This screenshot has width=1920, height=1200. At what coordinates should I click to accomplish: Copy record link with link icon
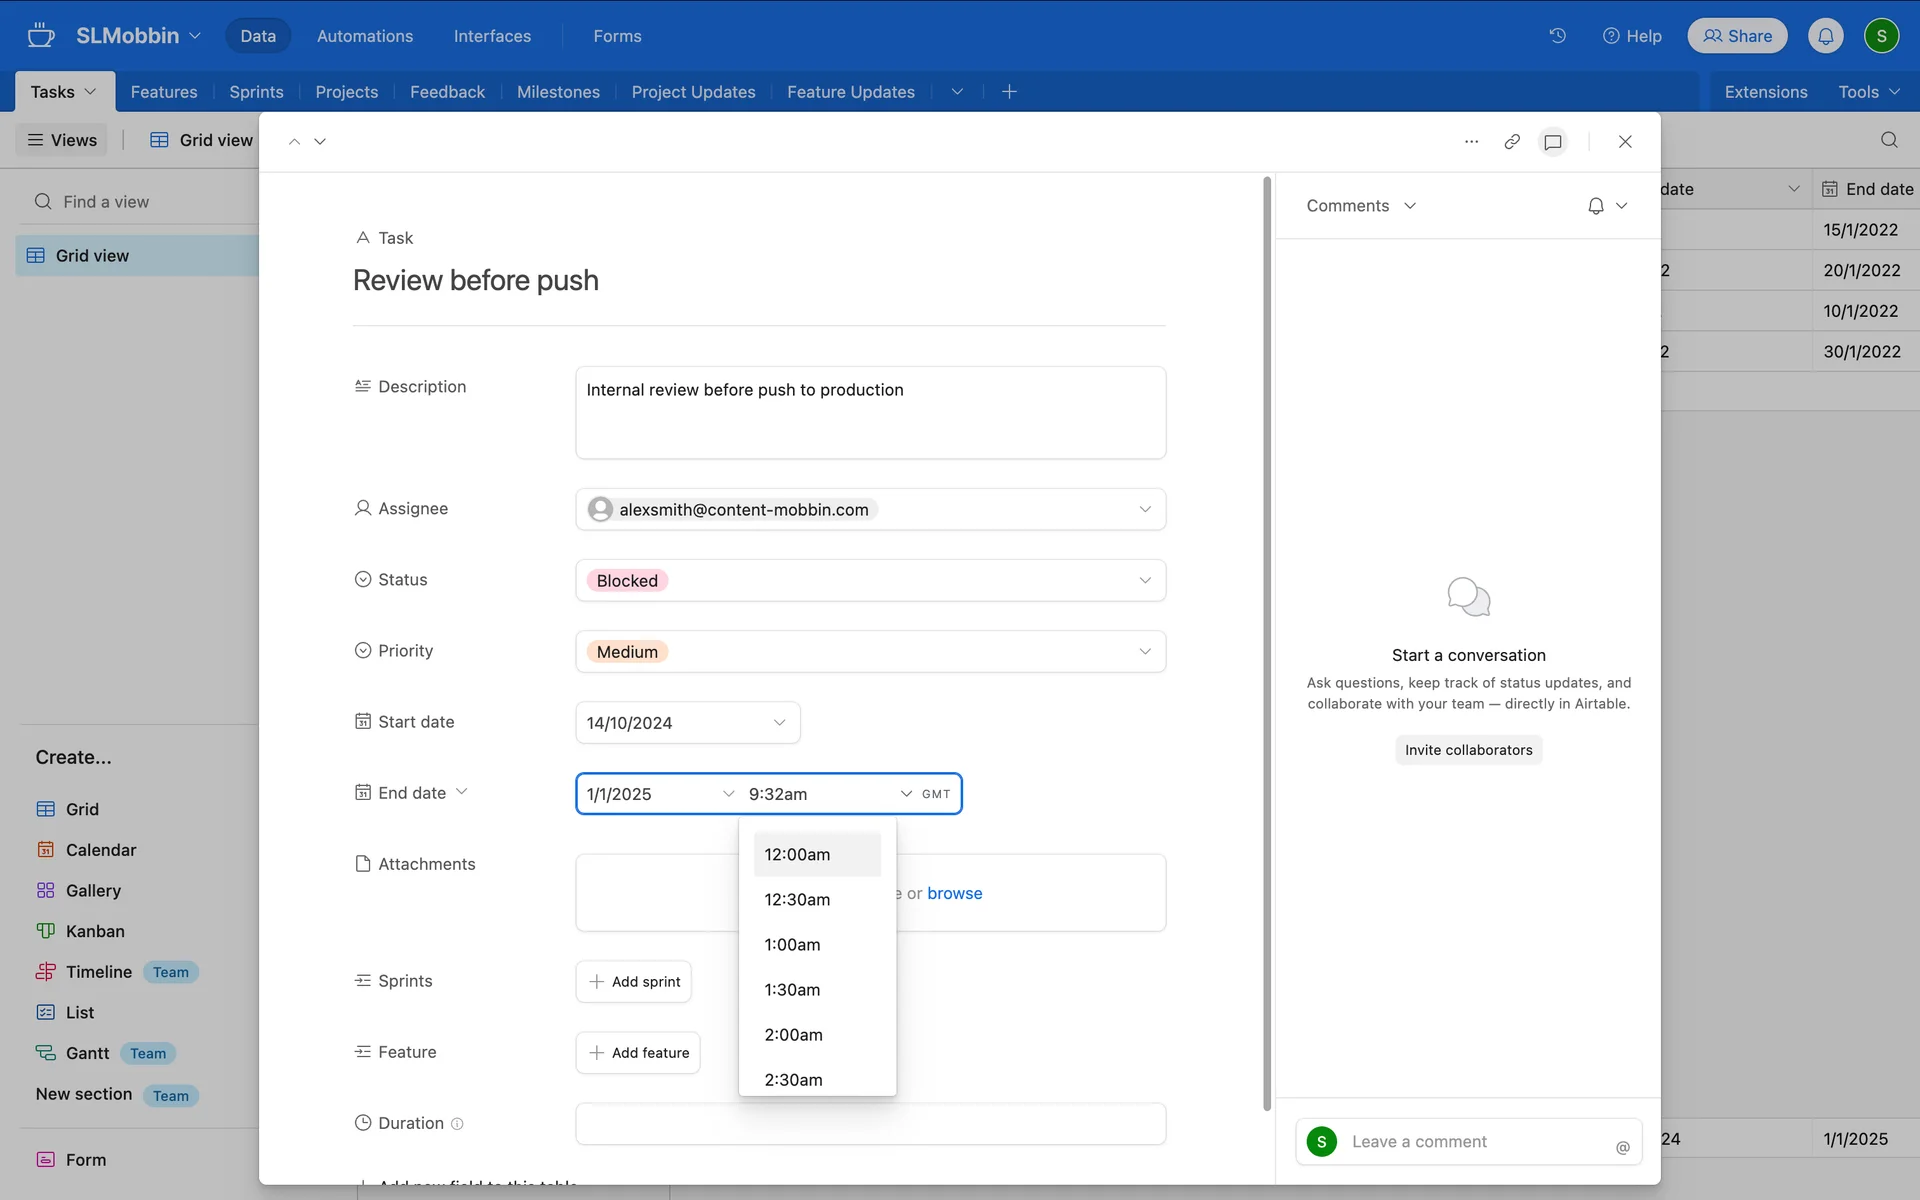click(x=1512, y=142)
